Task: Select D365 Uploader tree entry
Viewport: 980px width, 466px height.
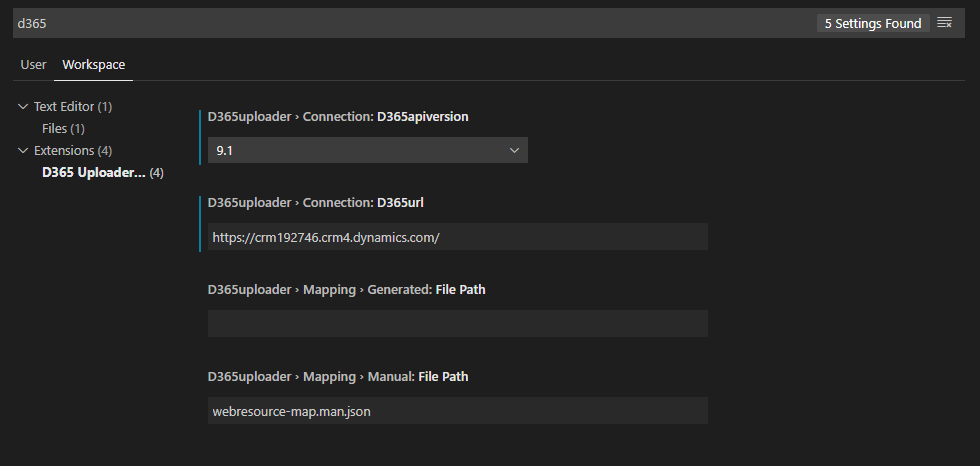Action: click(x=102, y=172)
